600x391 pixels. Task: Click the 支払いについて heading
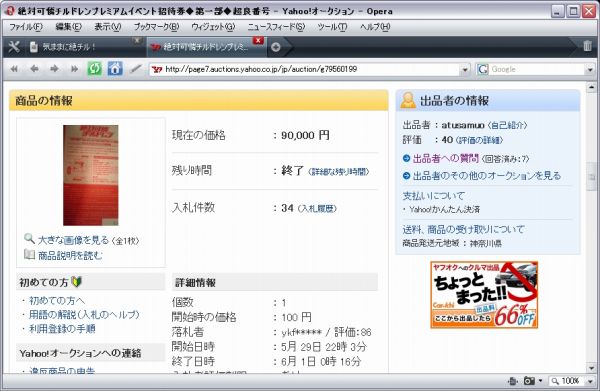(x=434, y=196)
